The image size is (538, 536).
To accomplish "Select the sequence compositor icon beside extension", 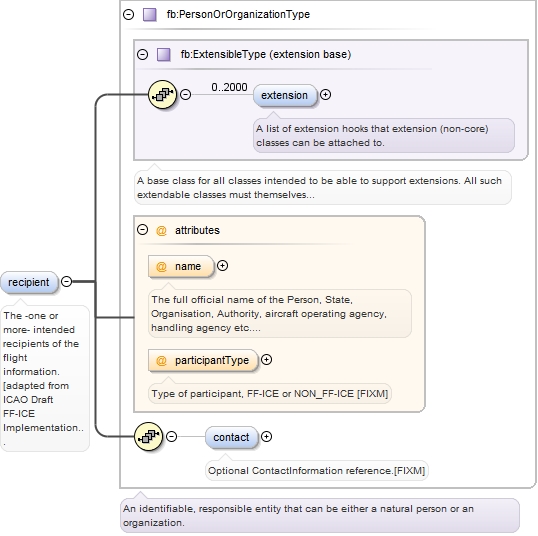I will [x=163, y=94].
